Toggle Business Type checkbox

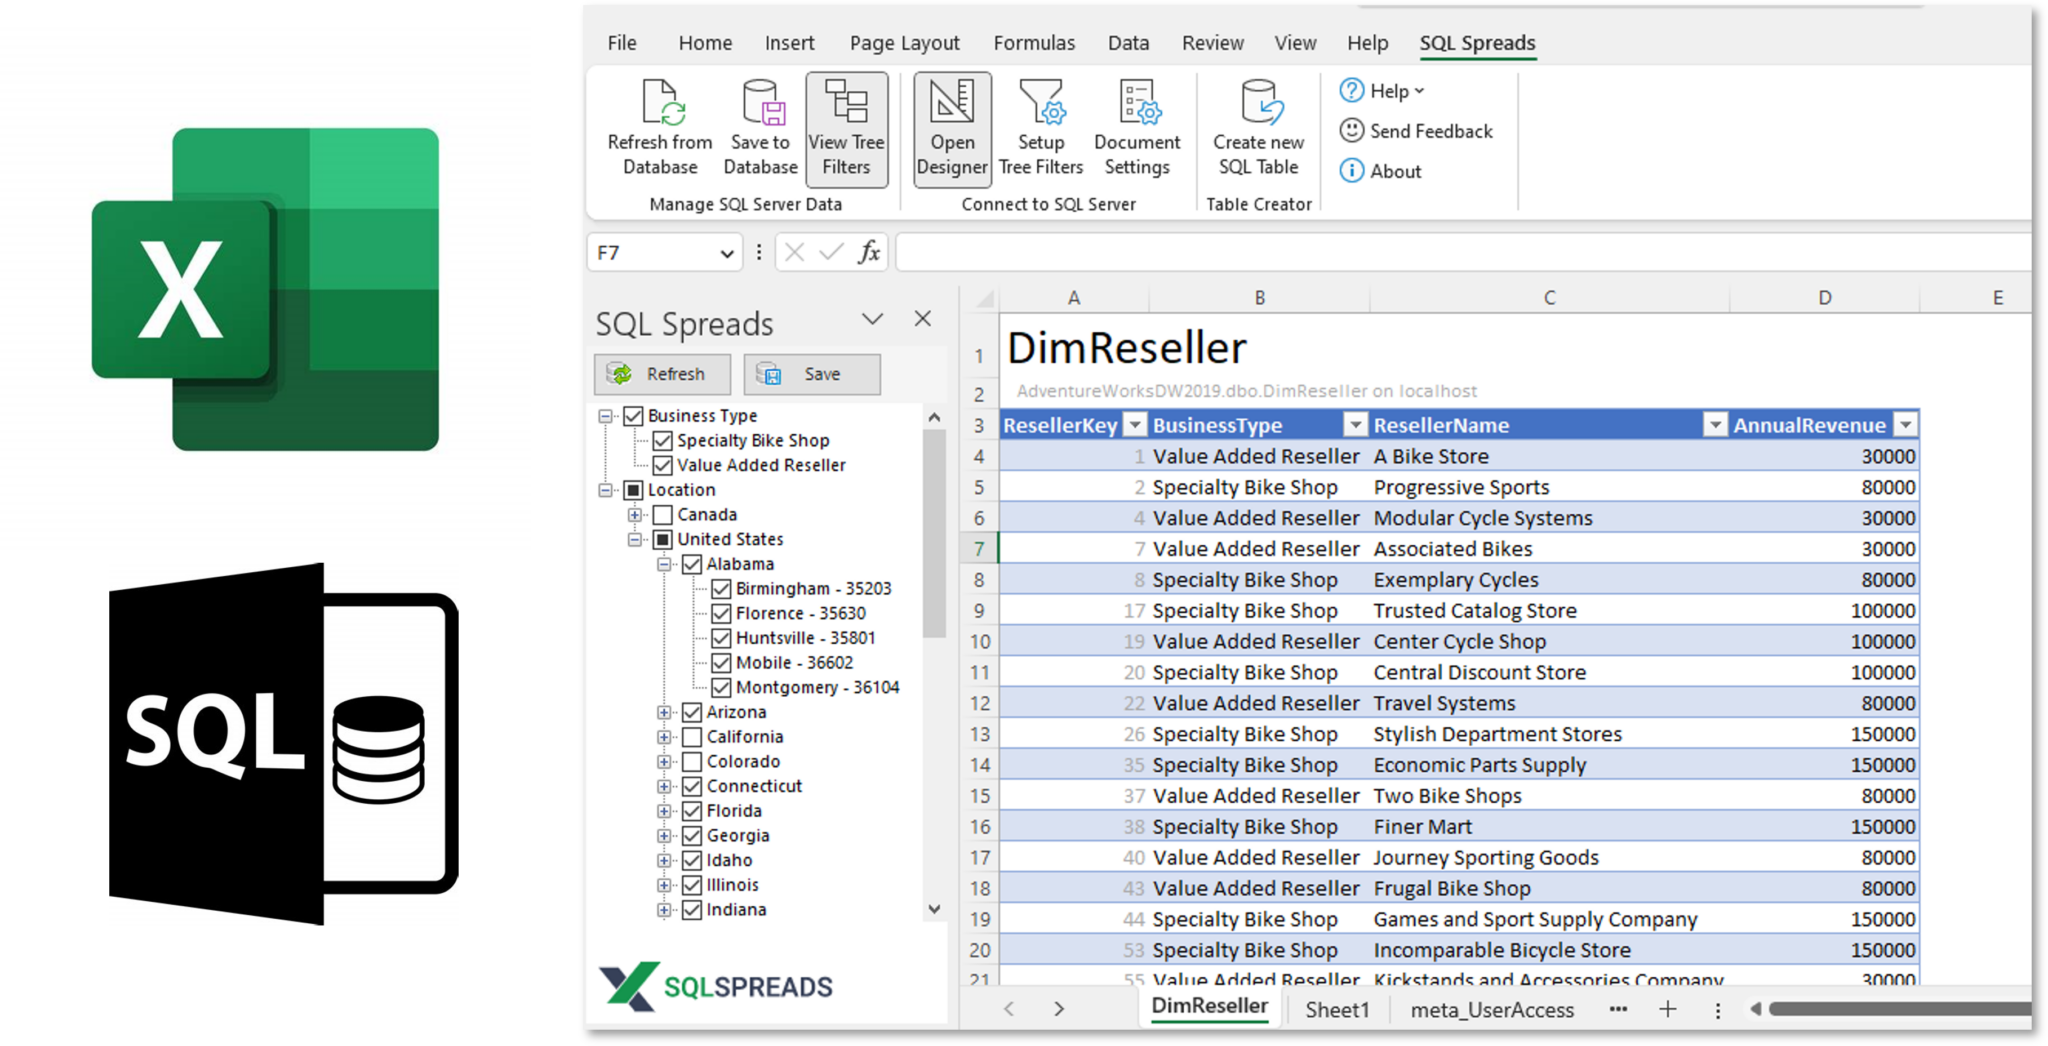(633, 416)
